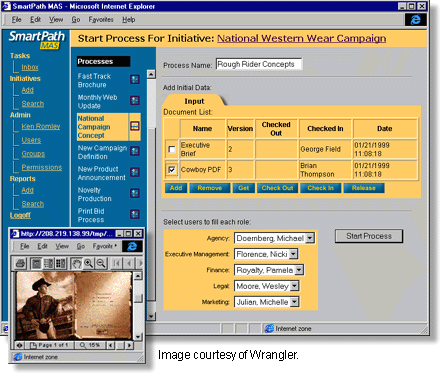This screenshot has width=443, height=375.
Task: Click into the Process Name text field
Action: coord(259,64)
